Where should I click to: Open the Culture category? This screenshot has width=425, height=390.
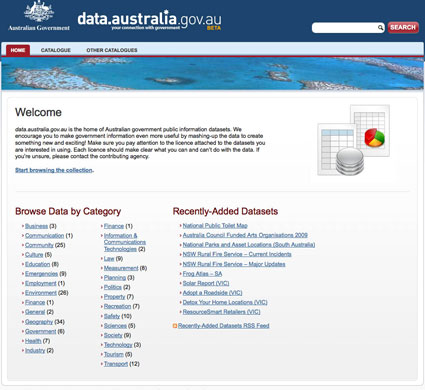pos(34,255)
